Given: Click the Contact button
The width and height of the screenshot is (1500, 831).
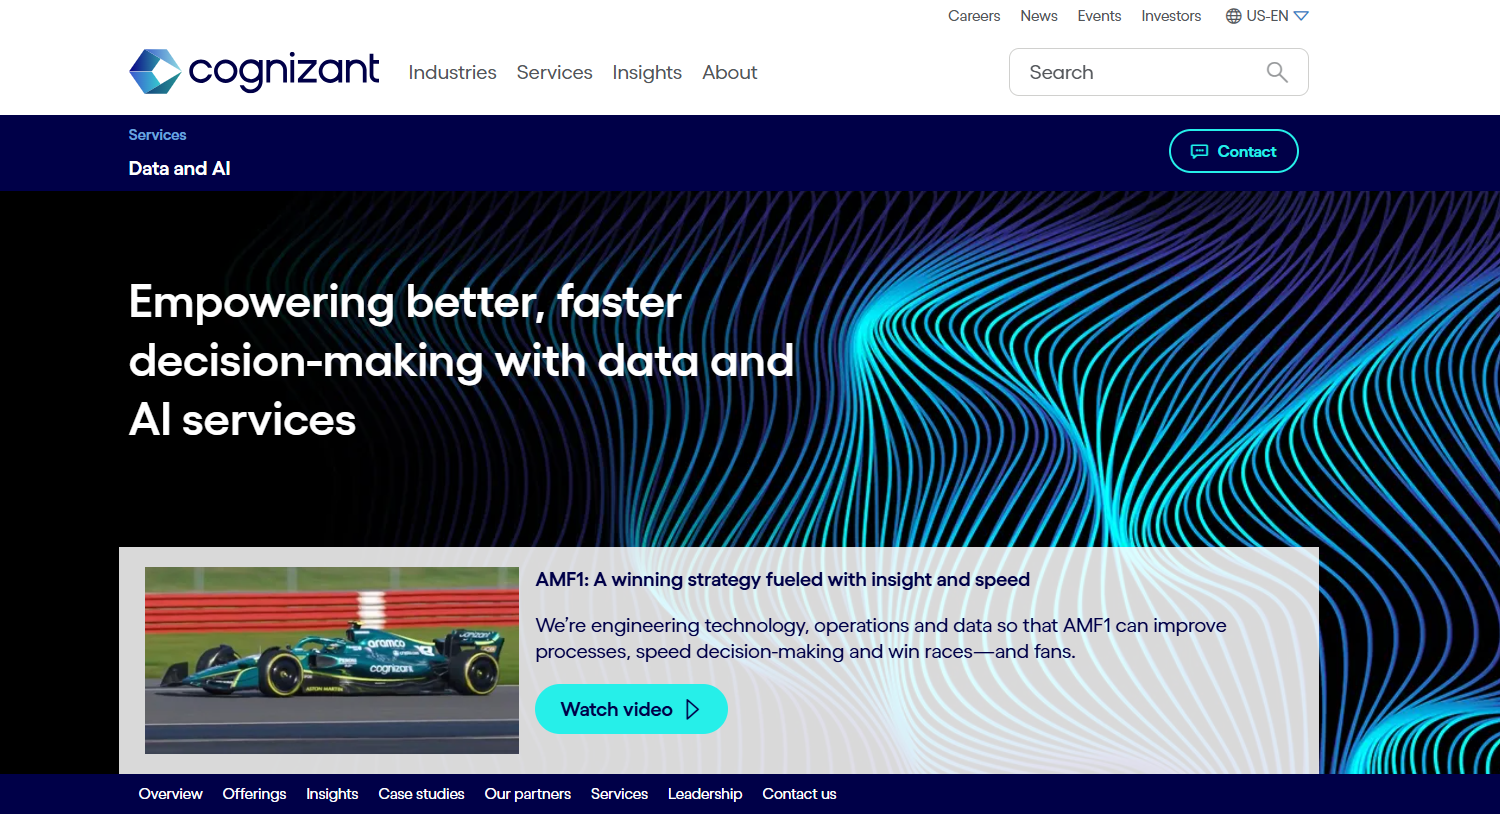Looking at the screenshot, I should point(1234,151).
